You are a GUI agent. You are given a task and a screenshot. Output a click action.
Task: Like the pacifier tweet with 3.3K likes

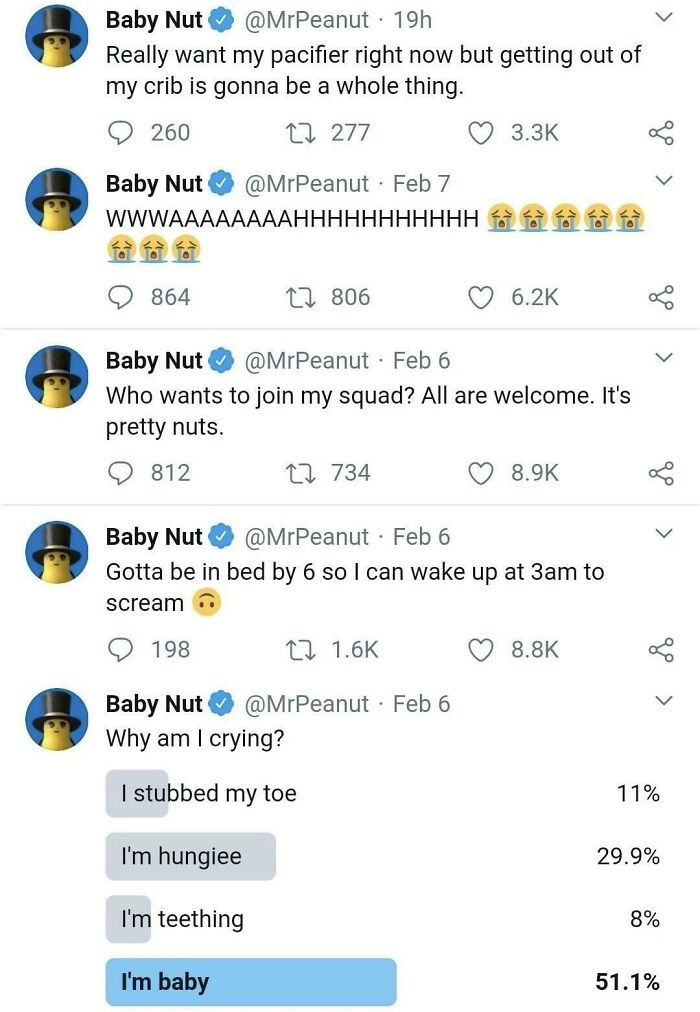482,132
